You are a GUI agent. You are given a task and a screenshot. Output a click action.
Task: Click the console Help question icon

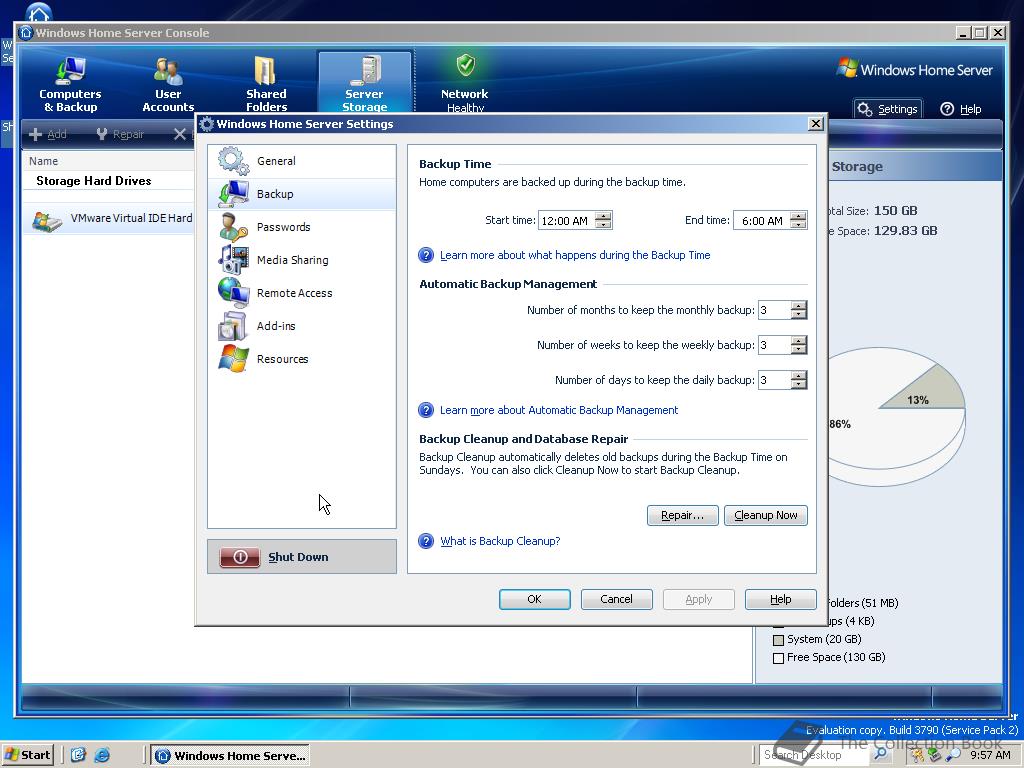947,109
